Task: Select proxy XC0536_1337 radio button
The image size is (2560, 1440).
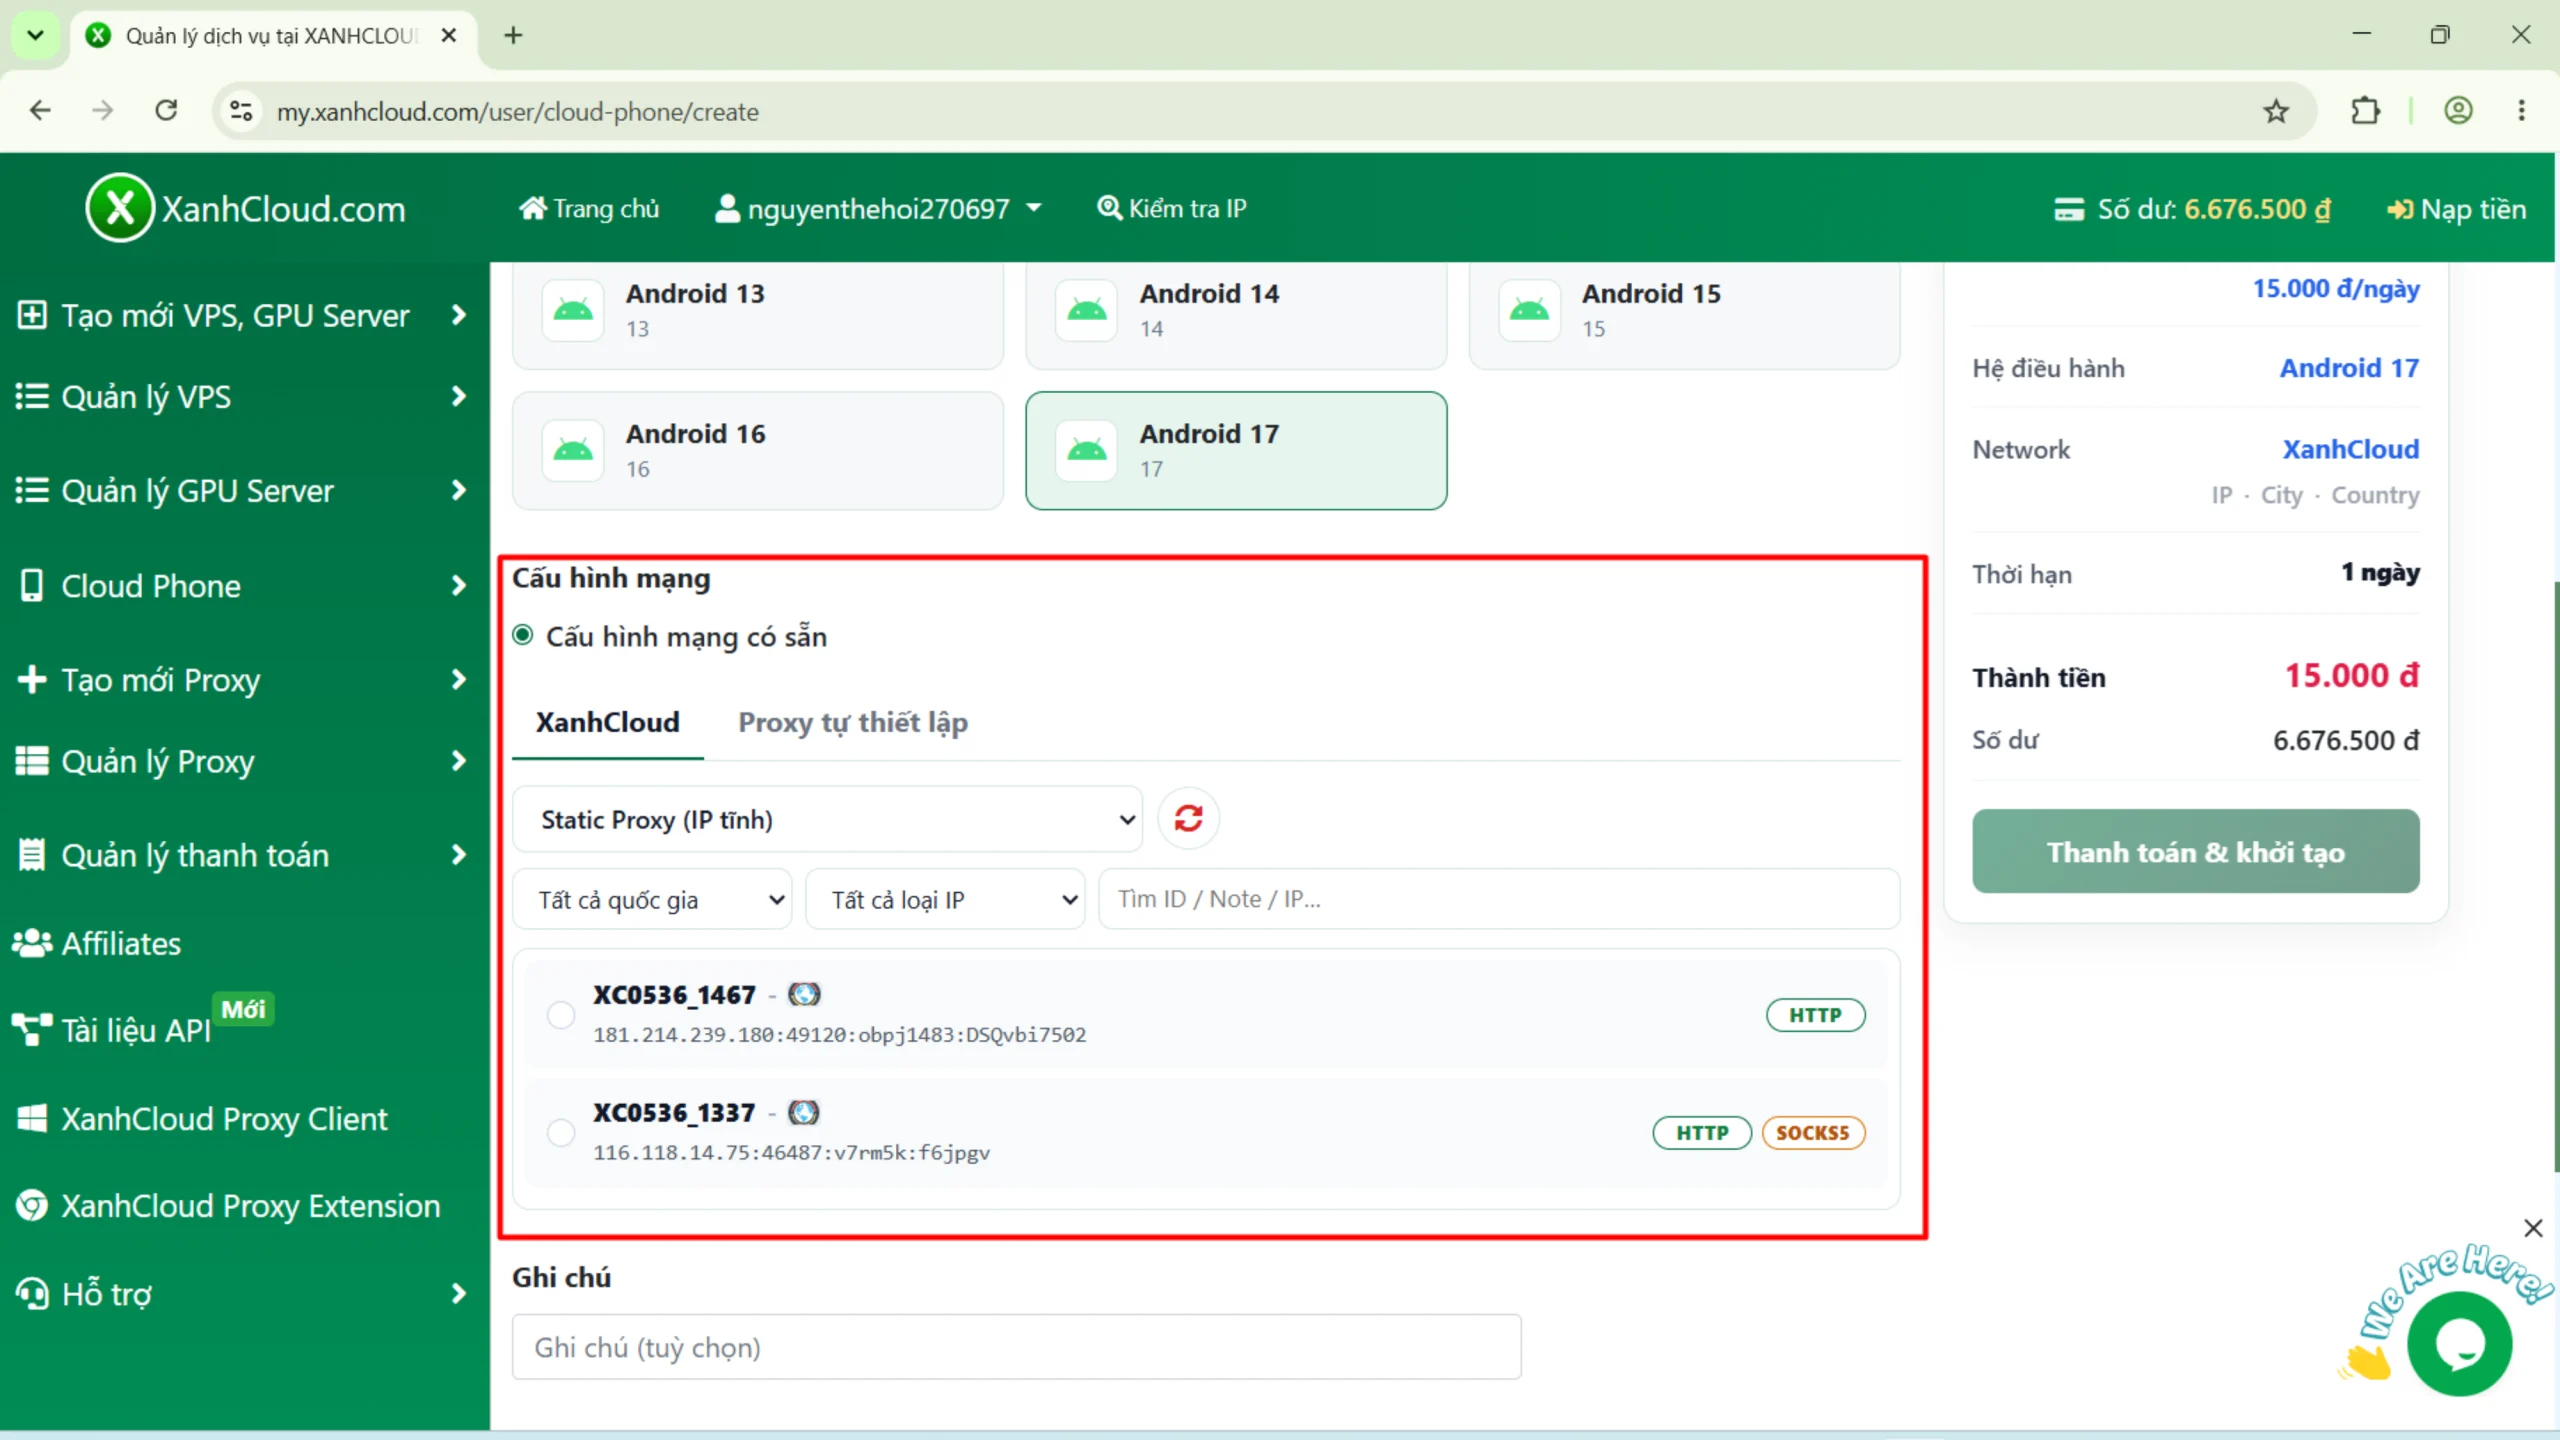Action: tap(561, 1133)
